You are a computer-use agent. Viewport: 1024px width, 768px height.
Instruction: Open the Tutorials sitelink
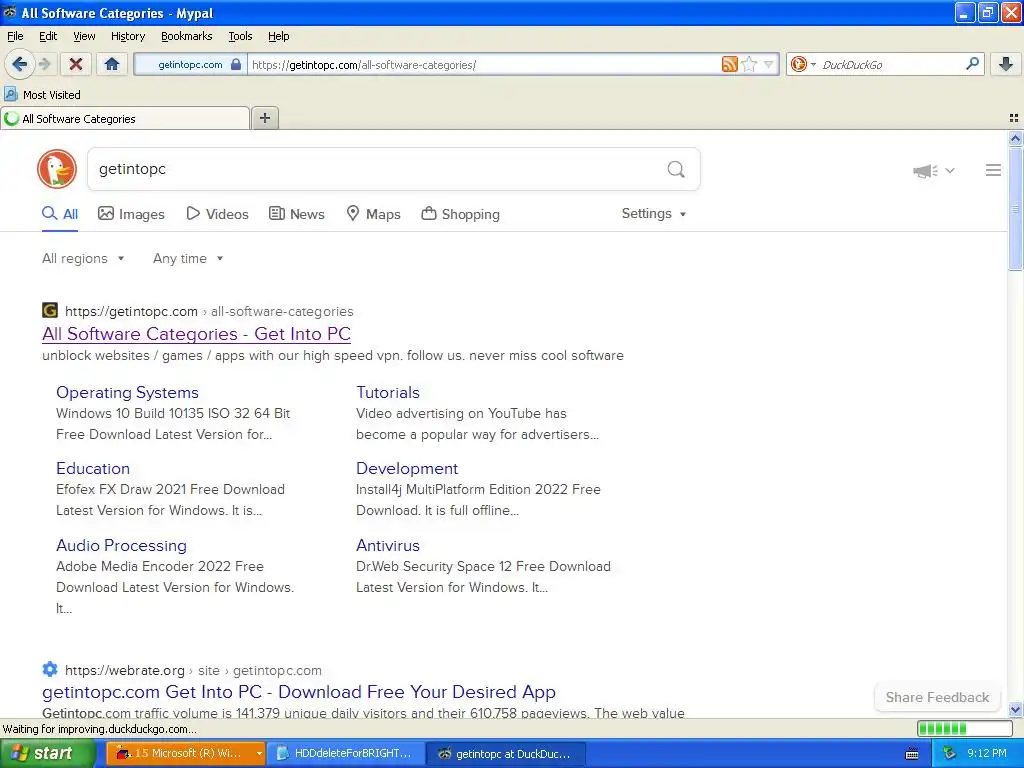(388, 392)
